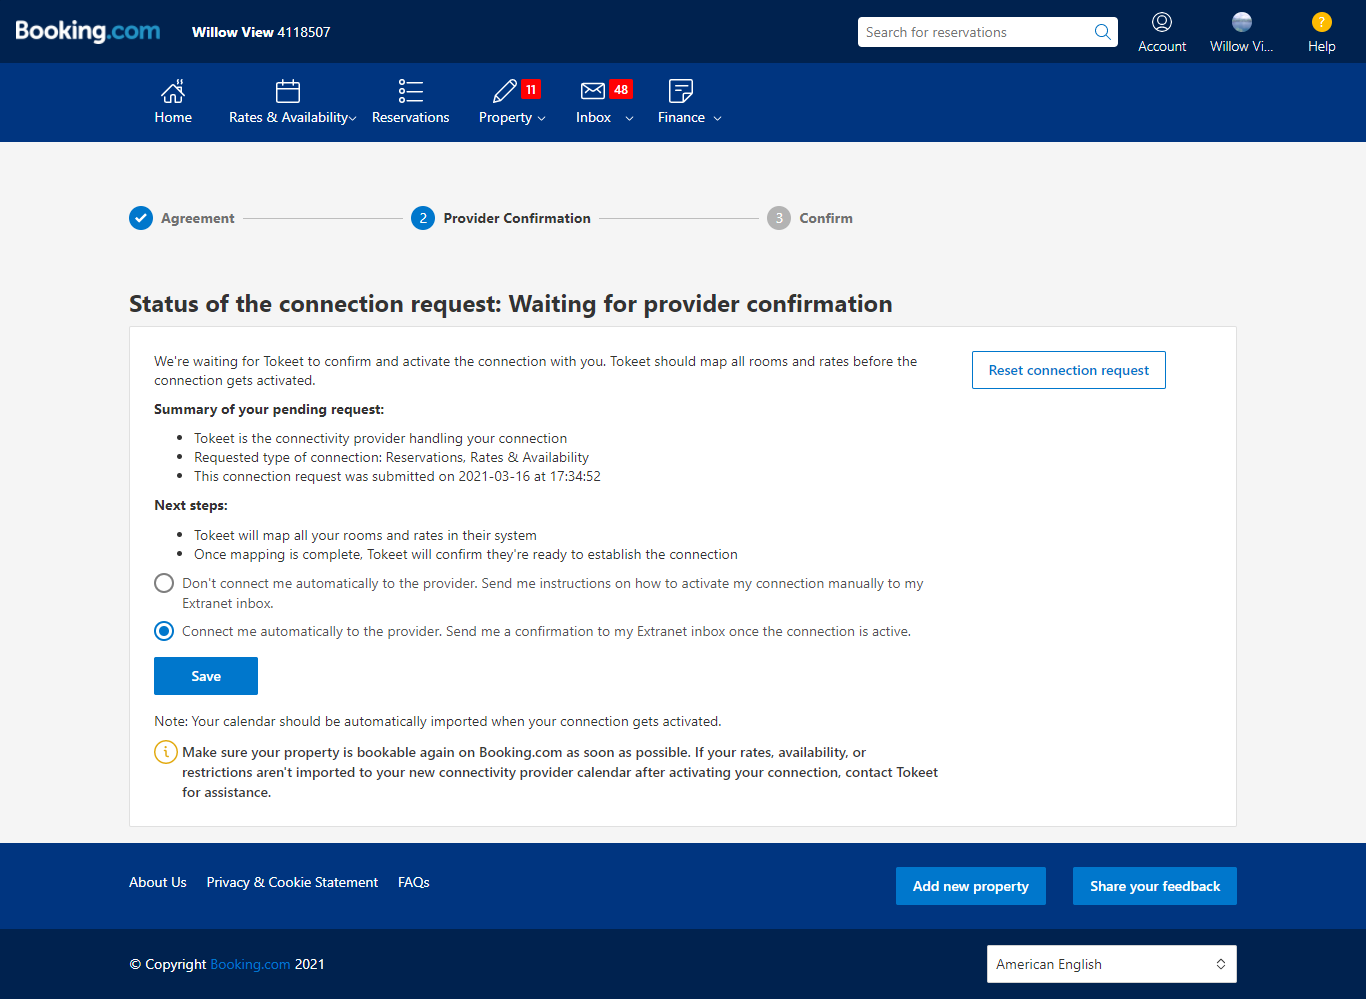Open the Property menu label

505,118
